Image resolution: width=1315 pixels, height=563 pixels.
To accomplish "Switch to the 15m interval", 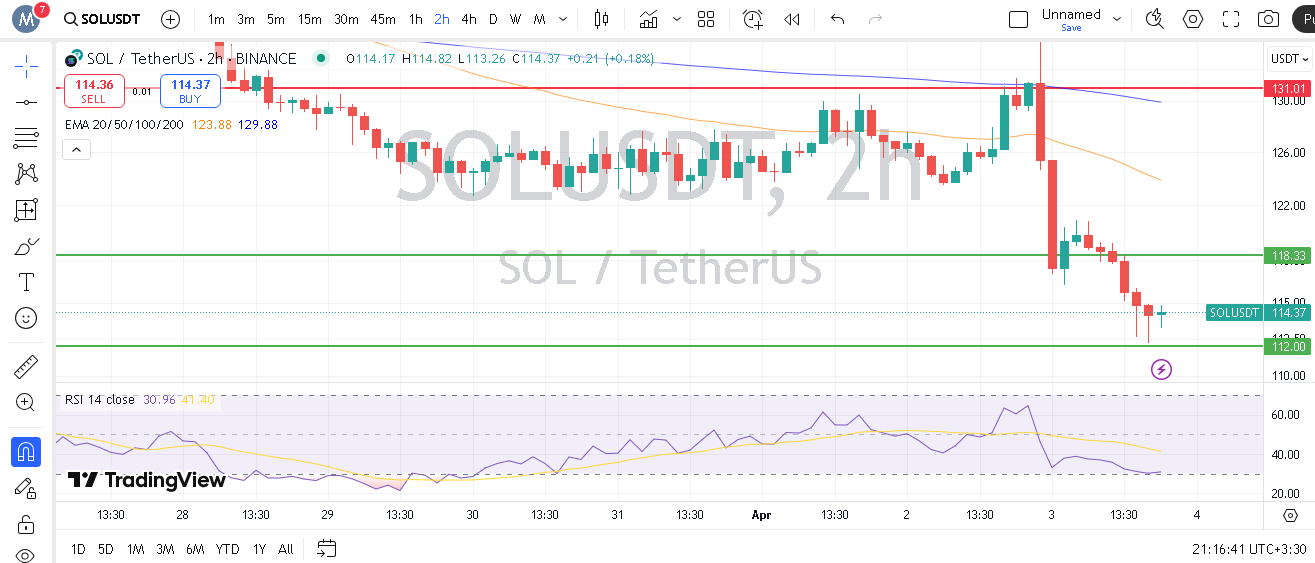I will tap(310, 19).
